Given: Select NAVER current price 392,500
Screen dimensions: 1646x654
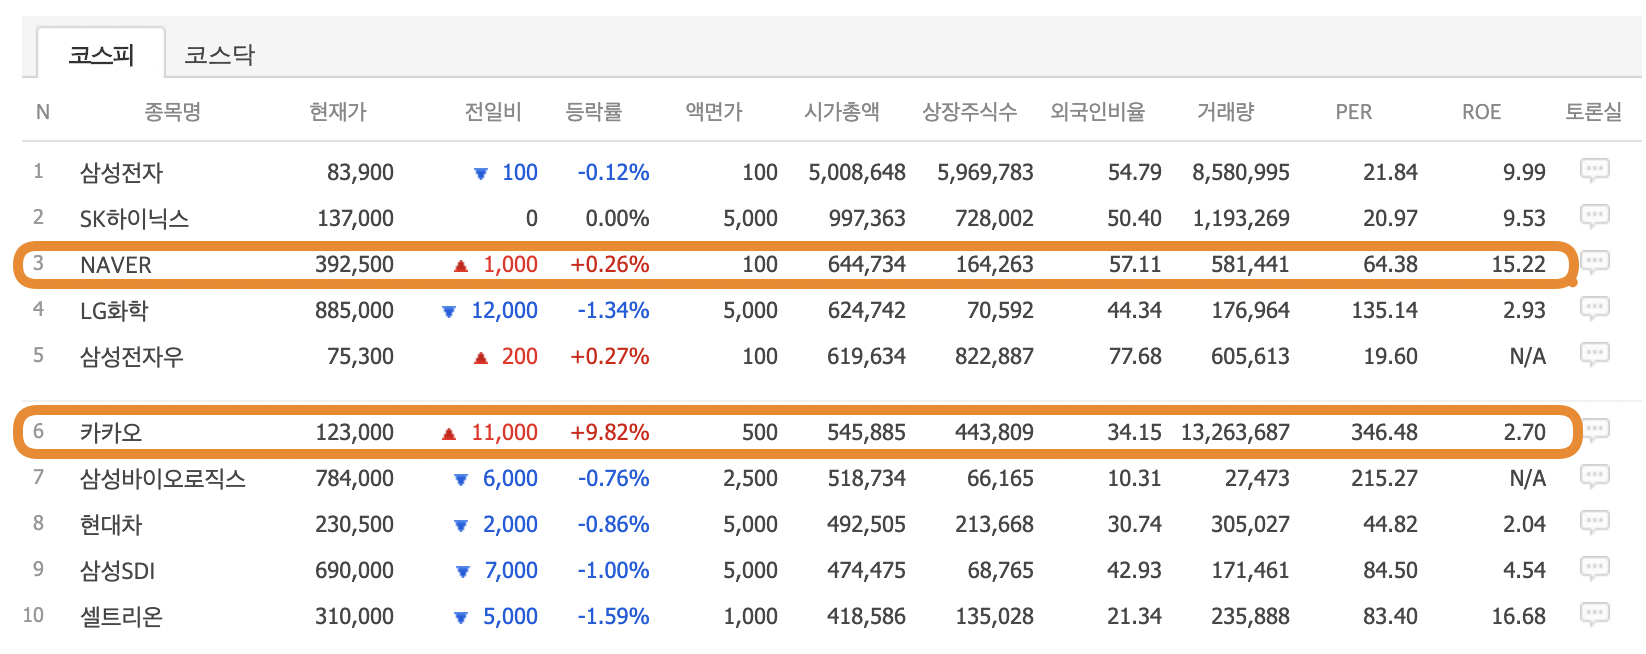Looking at the screenshot, I should point(355,264).
